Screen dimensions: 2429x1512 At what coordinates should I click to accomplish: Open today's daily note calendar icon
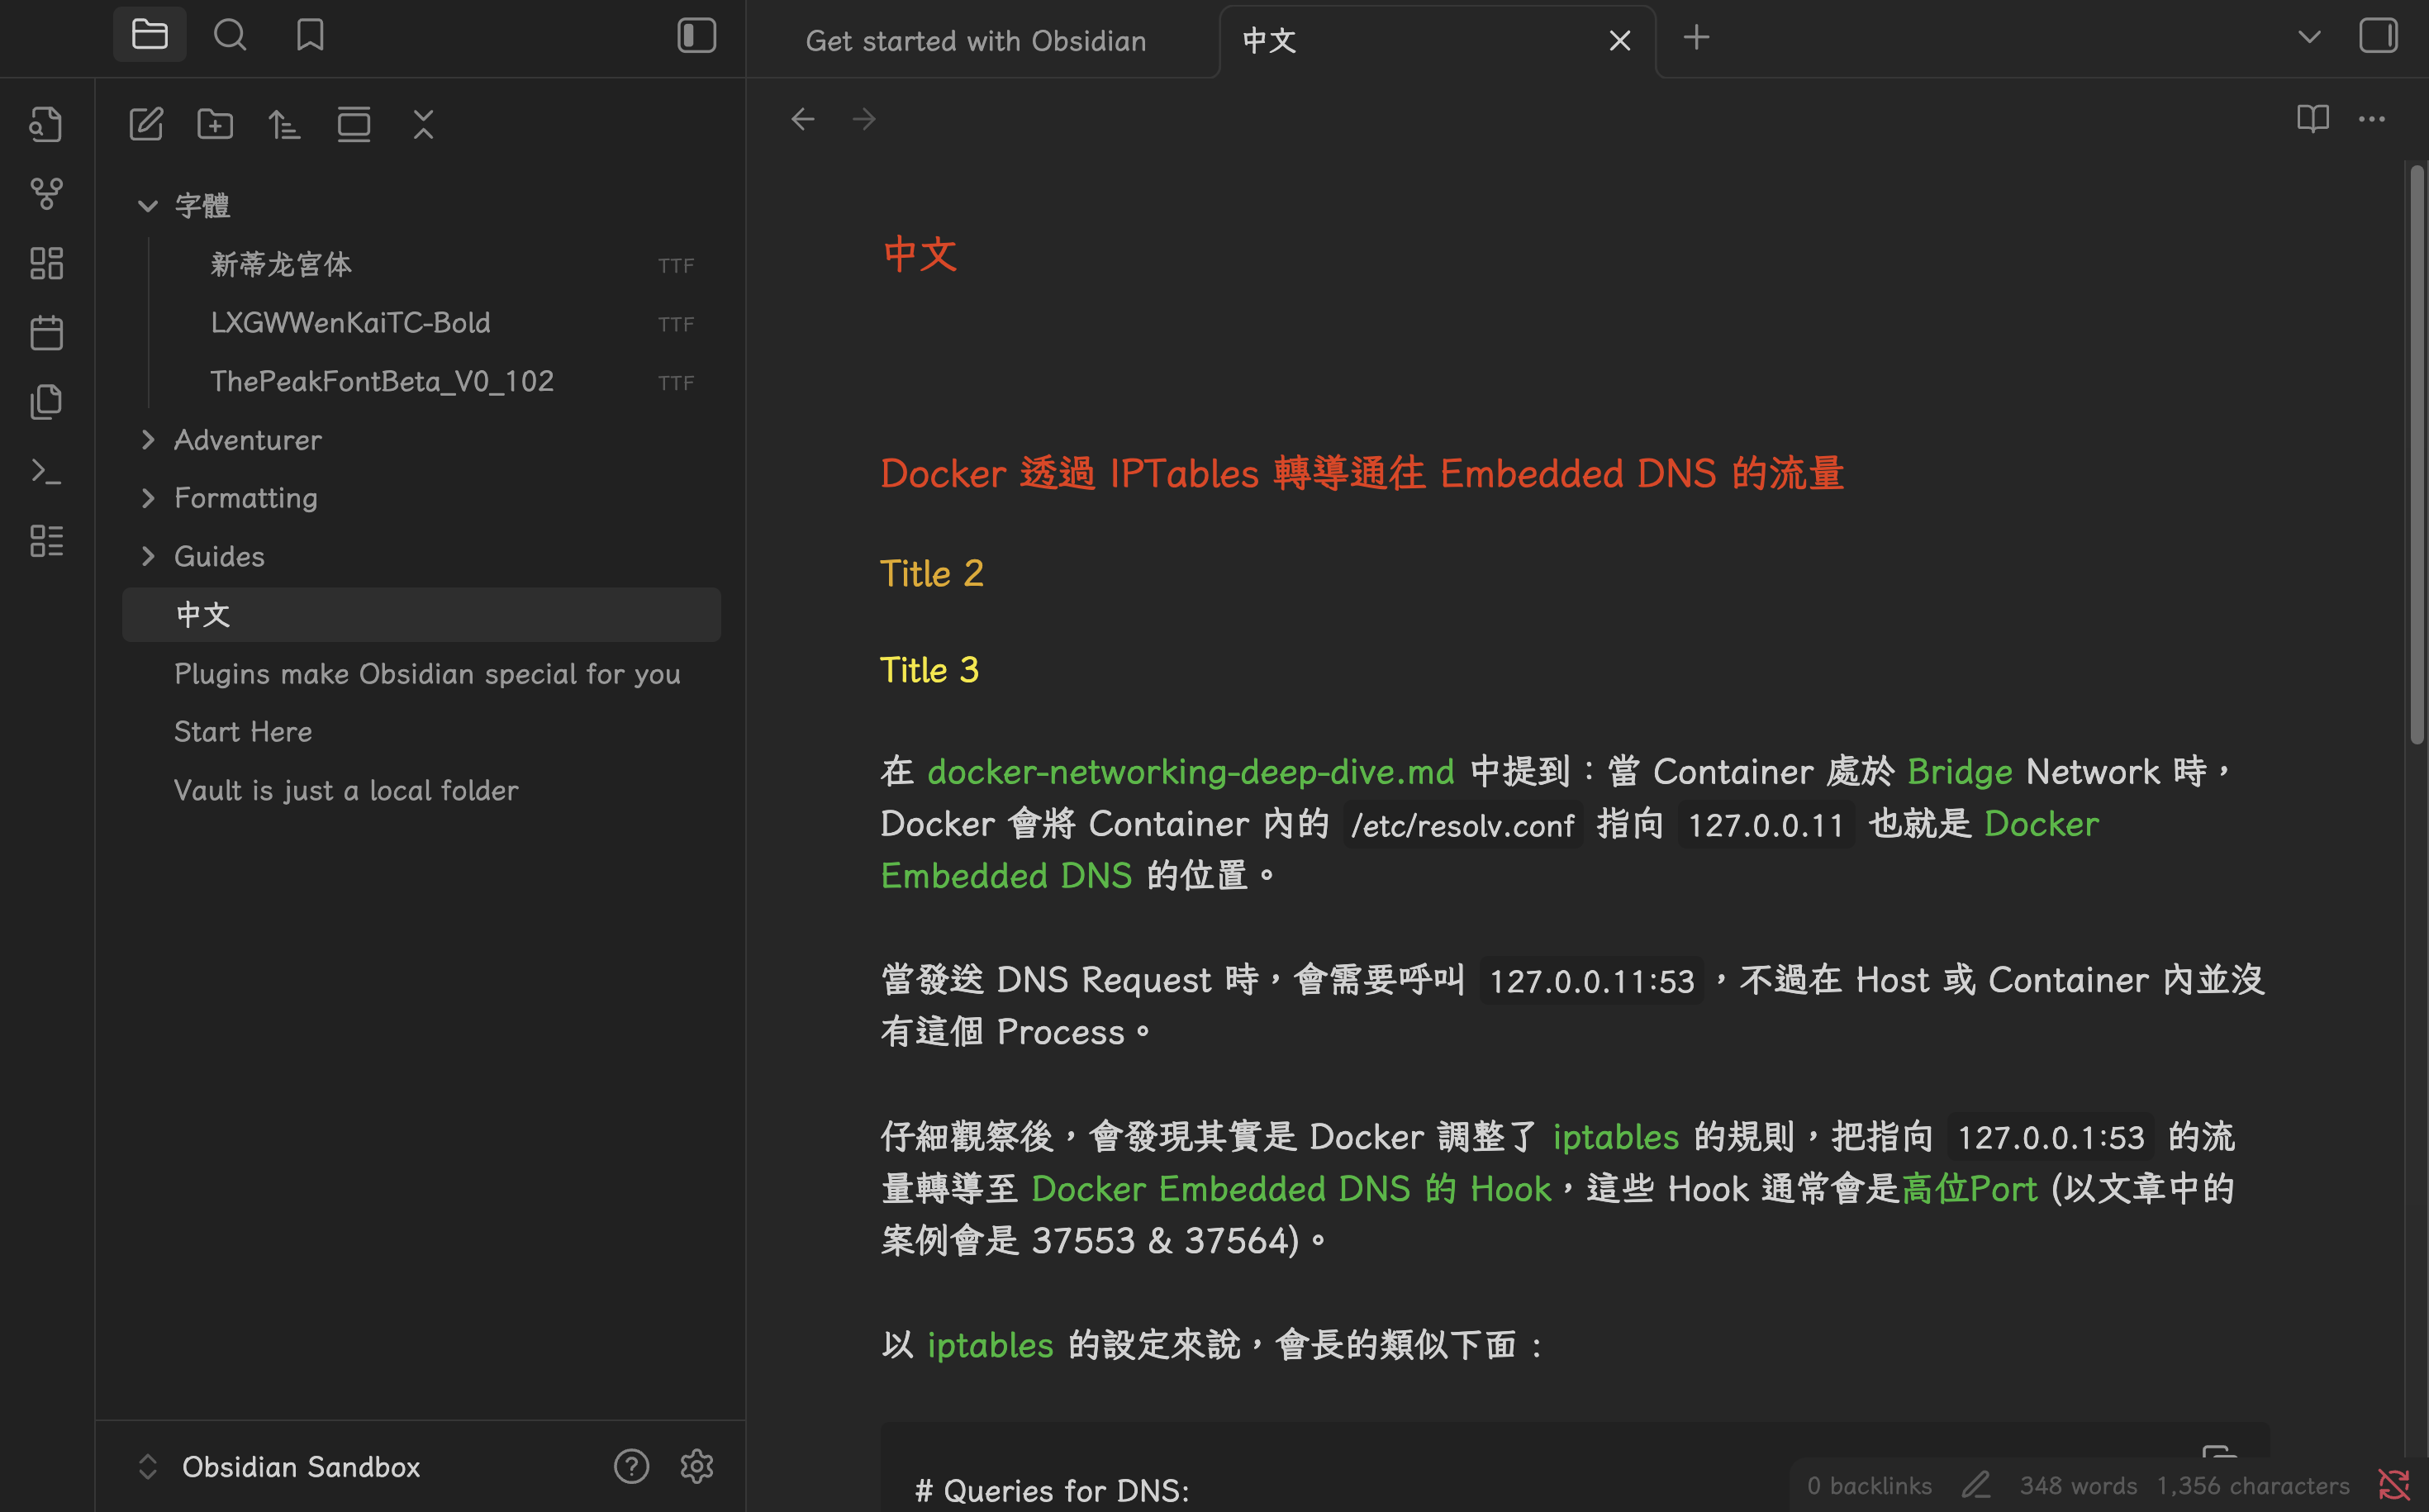point(46,332)
